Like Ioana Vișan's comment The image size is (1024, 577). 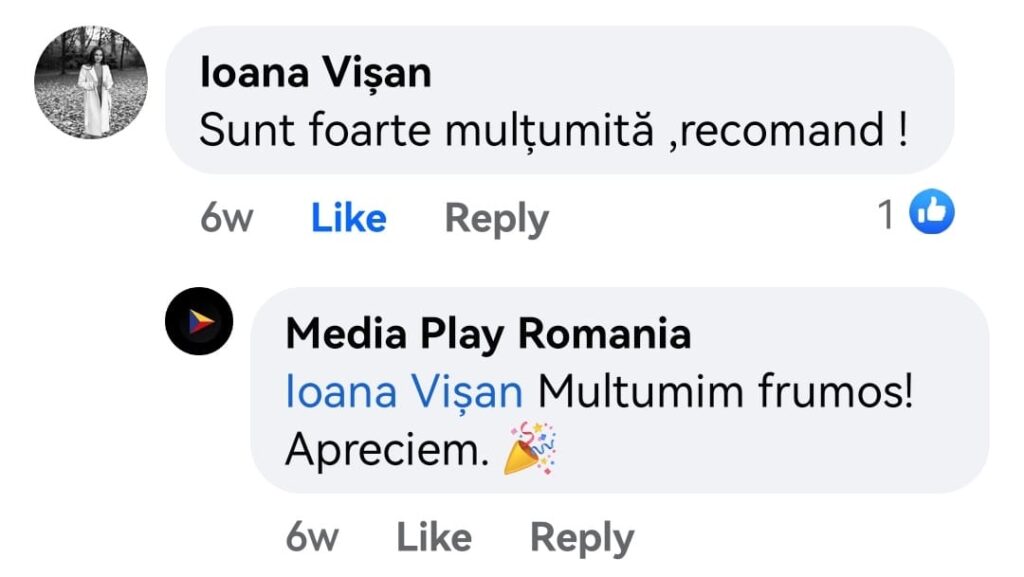click(348, 218)
